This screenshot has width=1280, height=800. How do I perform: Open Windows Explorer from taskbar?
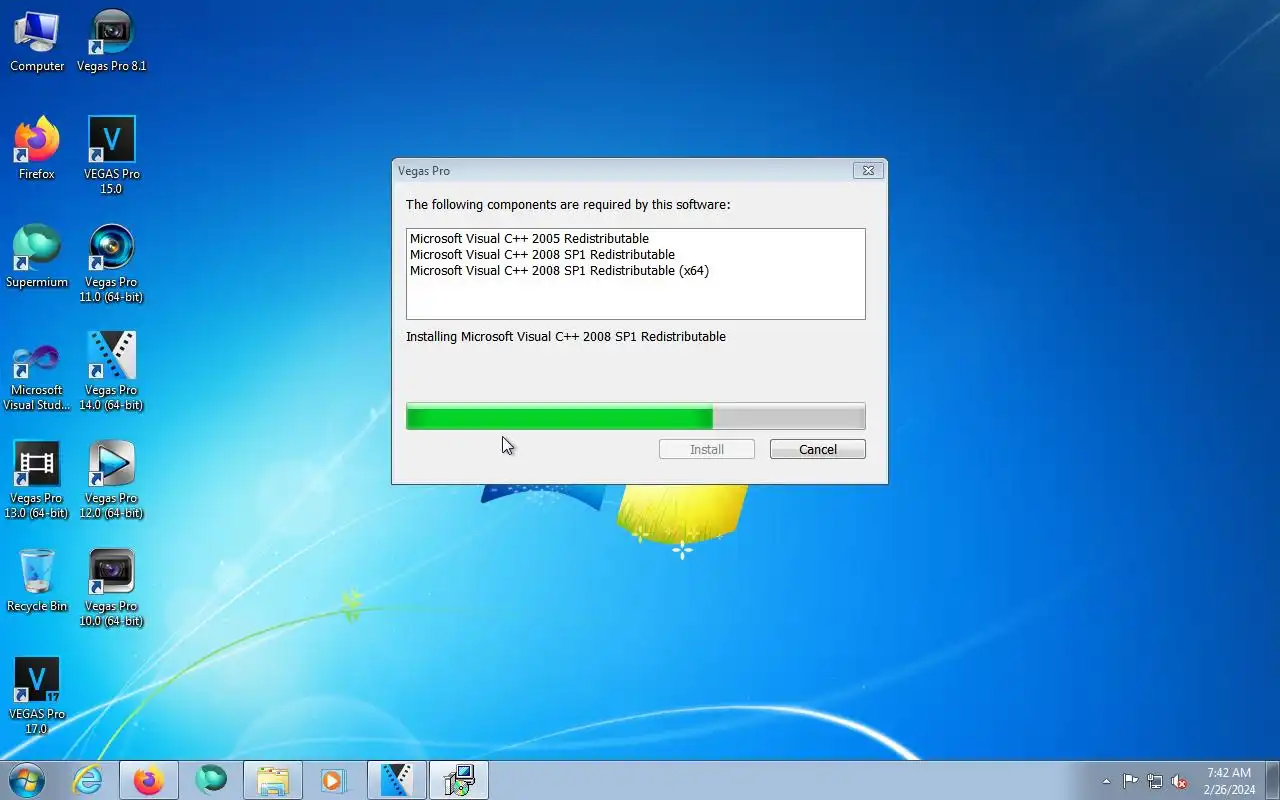click(x=273, y=780)
